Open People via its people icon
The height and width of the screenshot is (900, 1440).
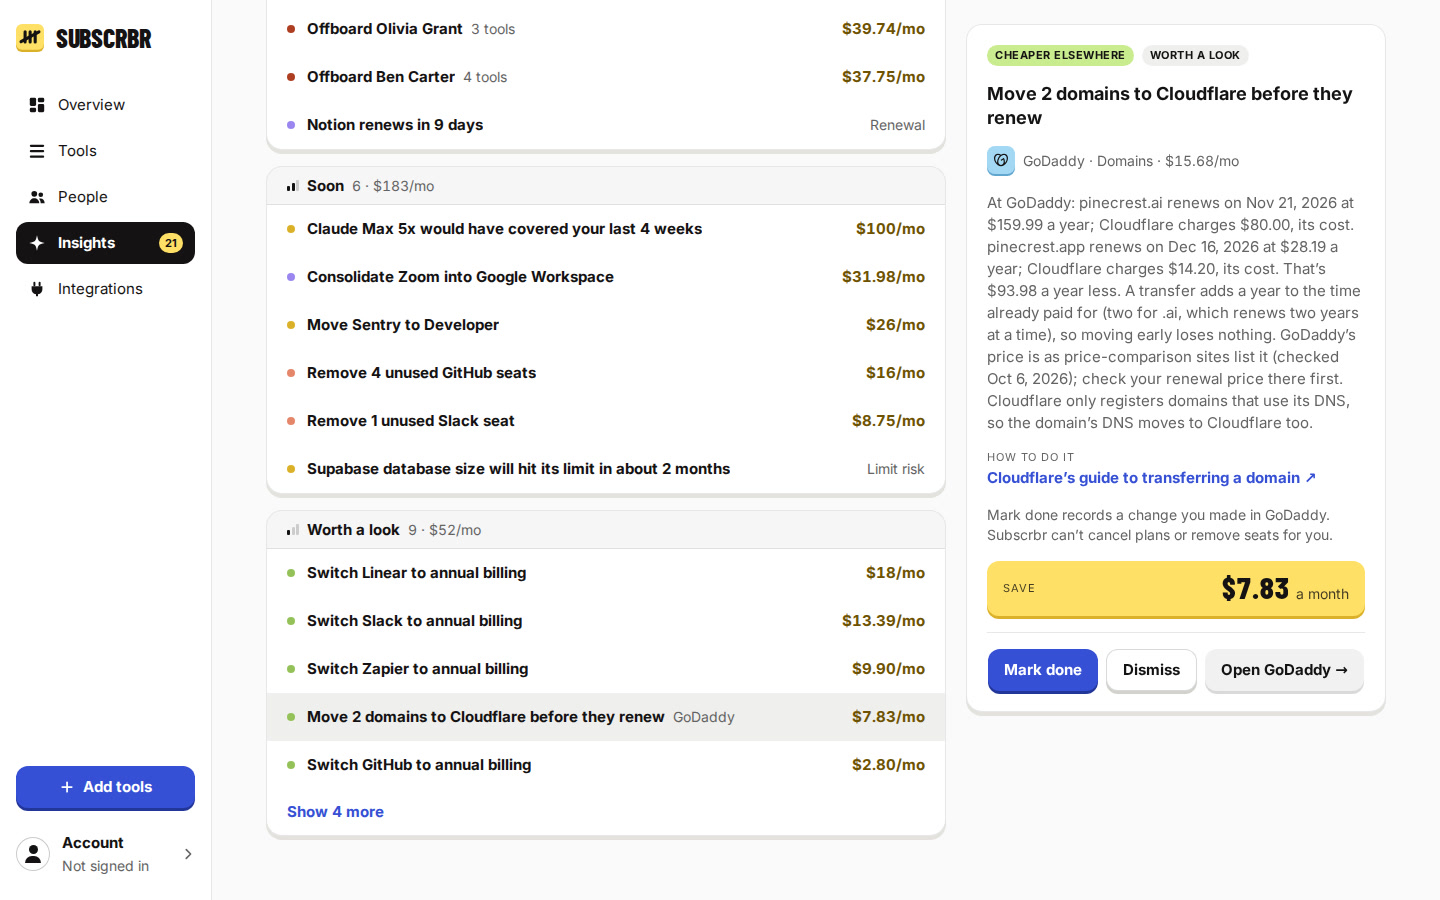(x=37, y=197)
